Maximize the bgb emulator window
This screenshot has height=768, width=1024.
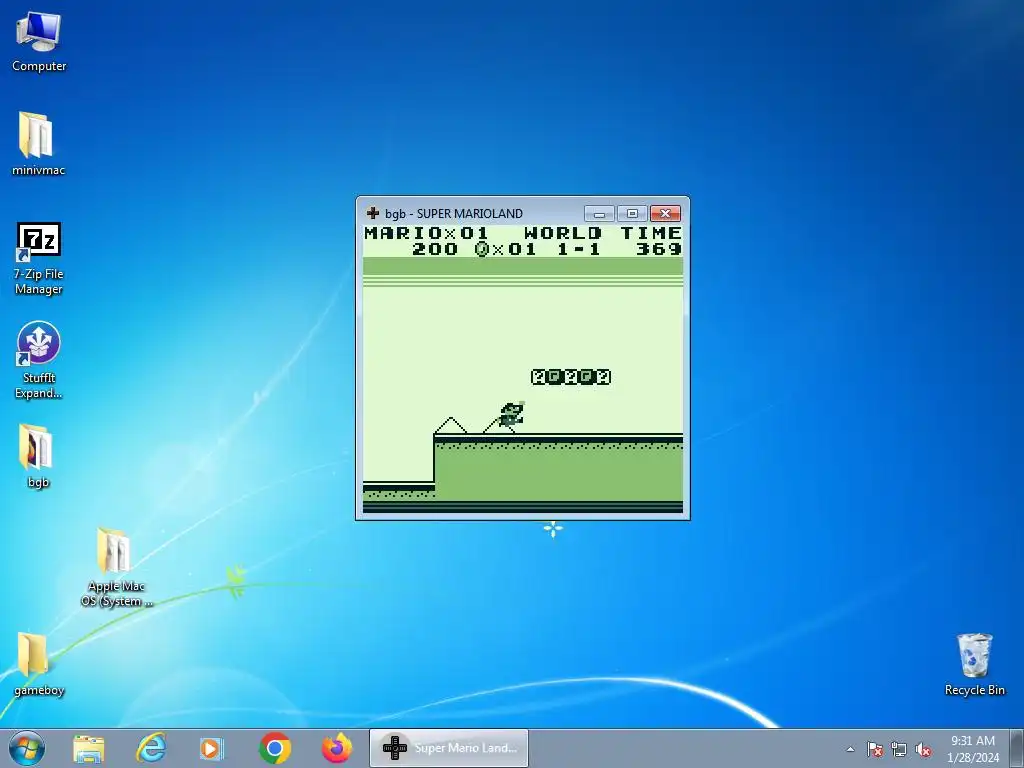click(x=632, y=214)
